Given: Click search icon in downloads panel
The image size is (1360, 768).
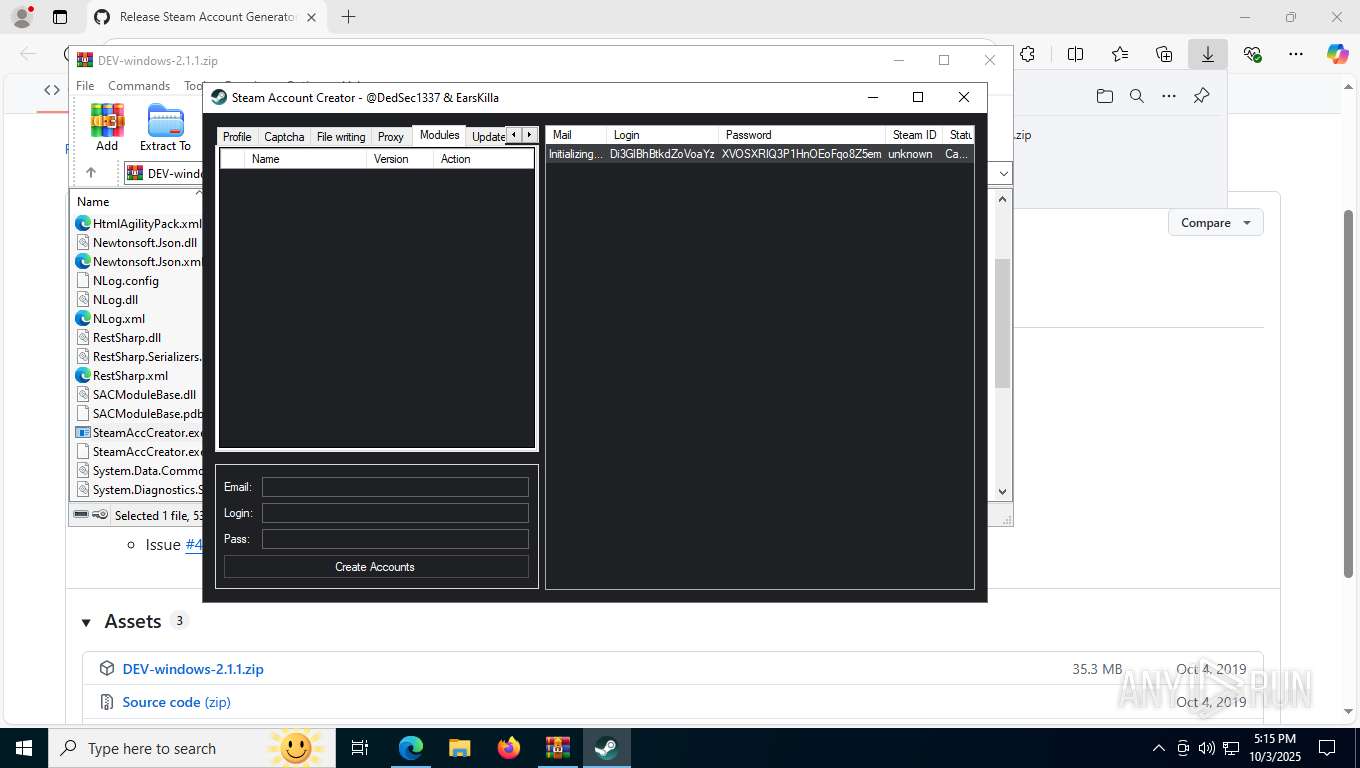Looking at the screenshot, I should pyautogui.click(x=1137, y=96).
